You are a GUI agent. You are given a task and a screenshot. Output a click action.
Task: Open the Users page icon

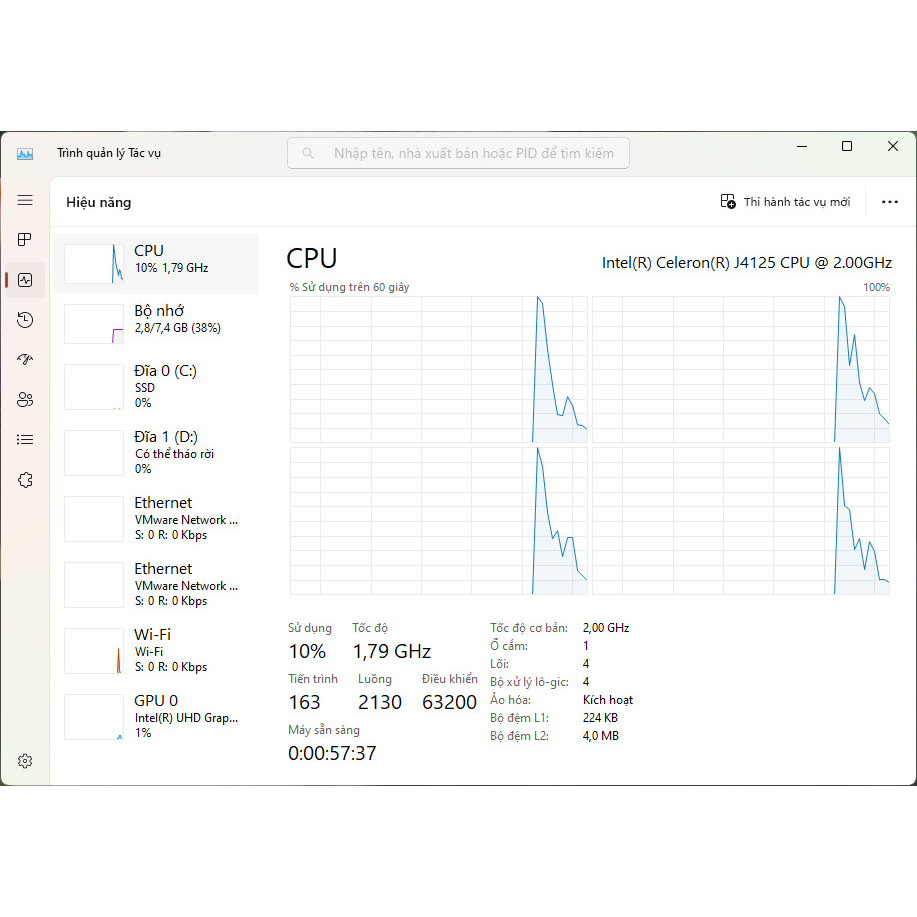[x=25, y=400]
